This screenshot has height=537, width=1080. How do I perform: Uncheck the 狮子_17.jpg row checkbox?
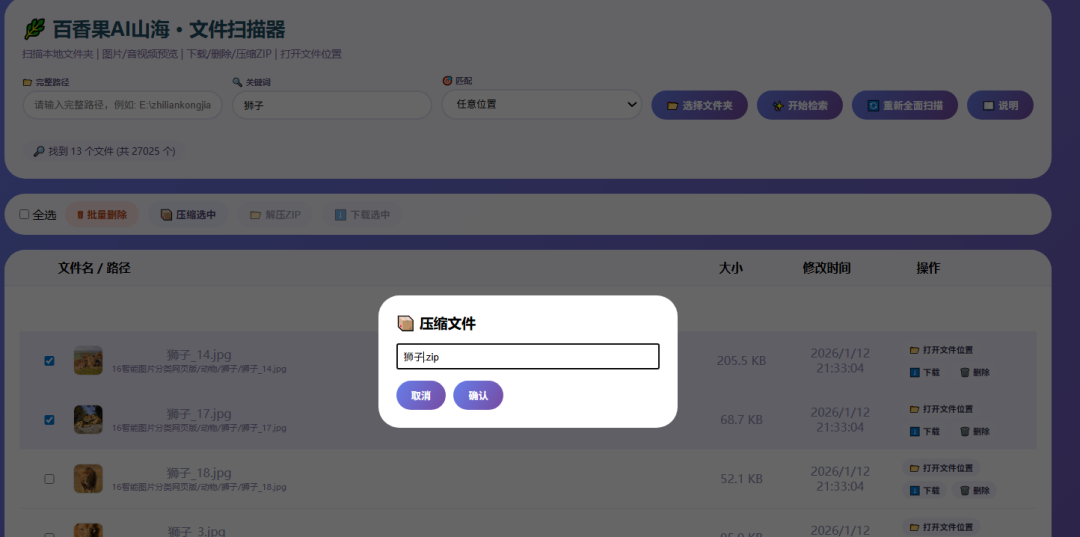pyautogui.click(x=49, y=420)
